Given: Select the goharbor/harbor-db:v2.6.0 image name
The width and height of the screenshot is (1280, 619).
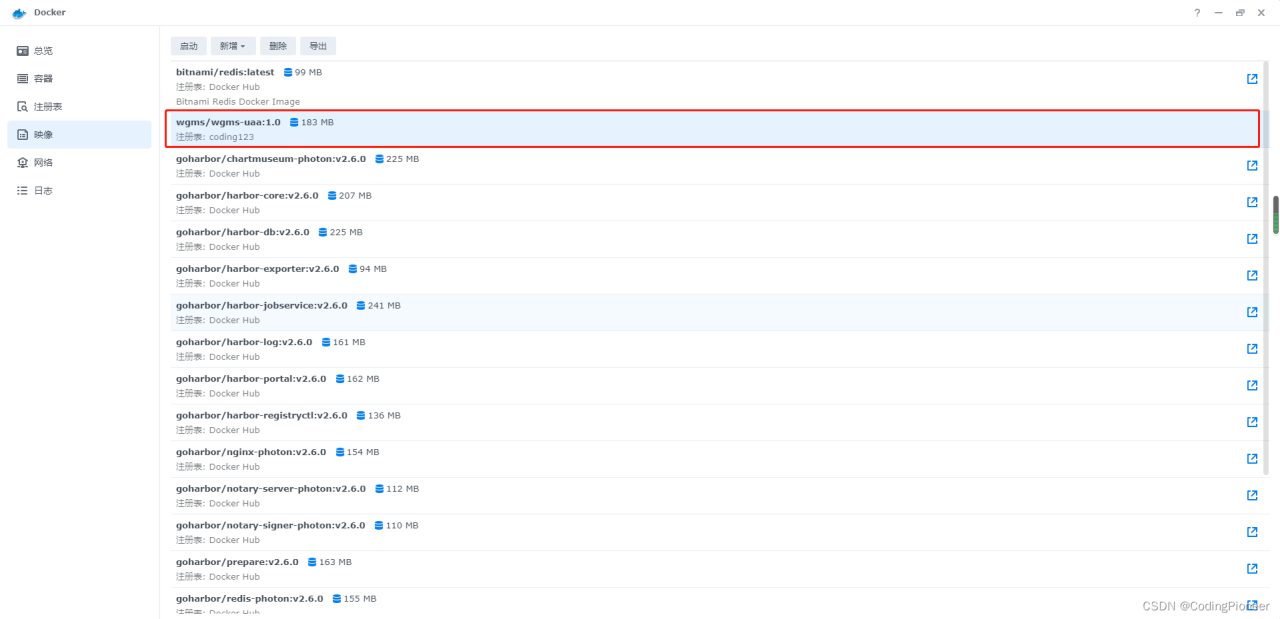Looking at the screenshot, I should (243, 232).
